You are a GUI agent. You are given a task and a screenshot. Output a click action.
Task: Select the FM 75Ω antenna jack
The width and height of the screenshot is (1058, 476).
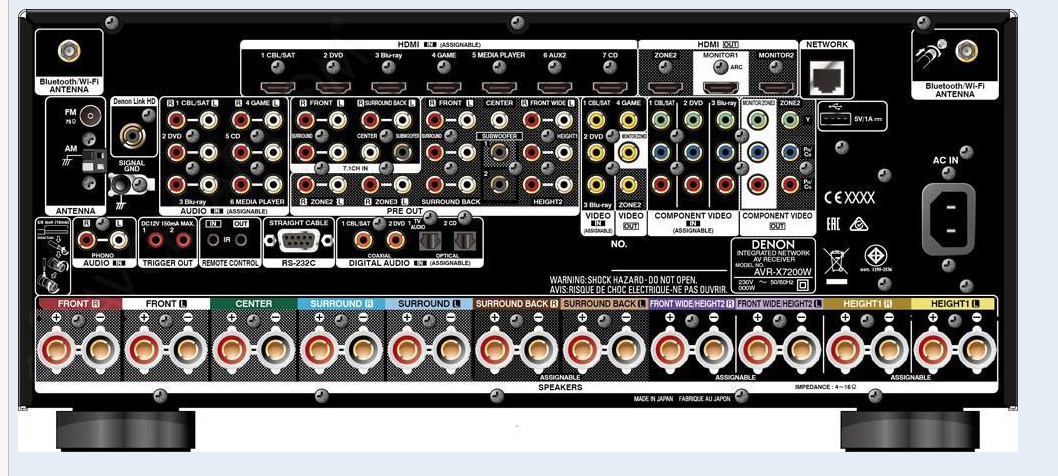[x=90, y=117]
